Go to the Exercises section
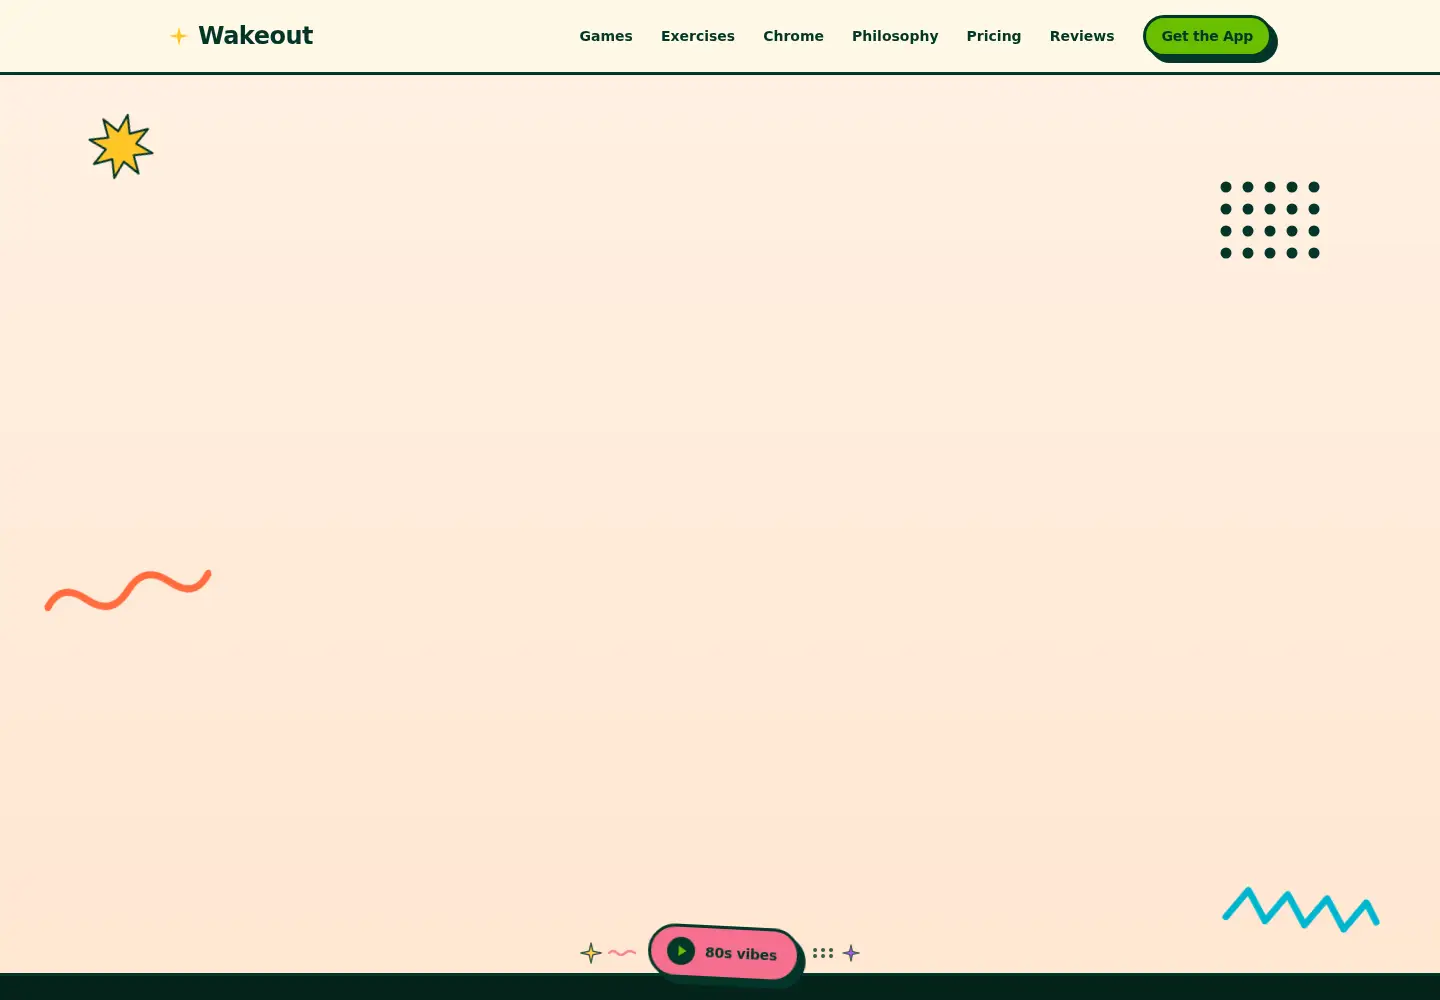Image resolution: width=1440 pixels, height=1000 pixels. tap(698, 36)
